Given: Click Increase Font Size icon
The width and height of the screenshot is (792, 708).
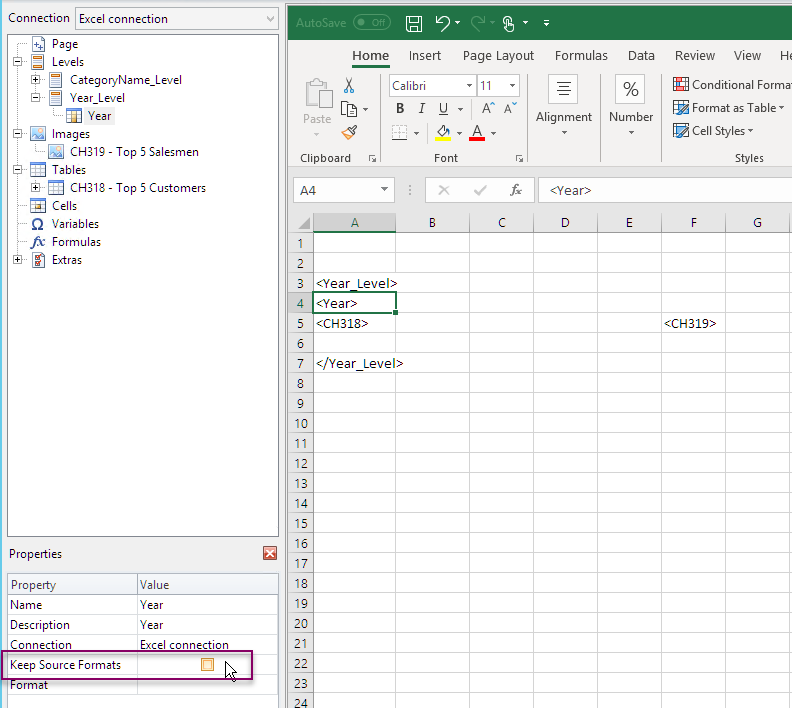Looking at the screenshot, I should [x=488, y=109].
